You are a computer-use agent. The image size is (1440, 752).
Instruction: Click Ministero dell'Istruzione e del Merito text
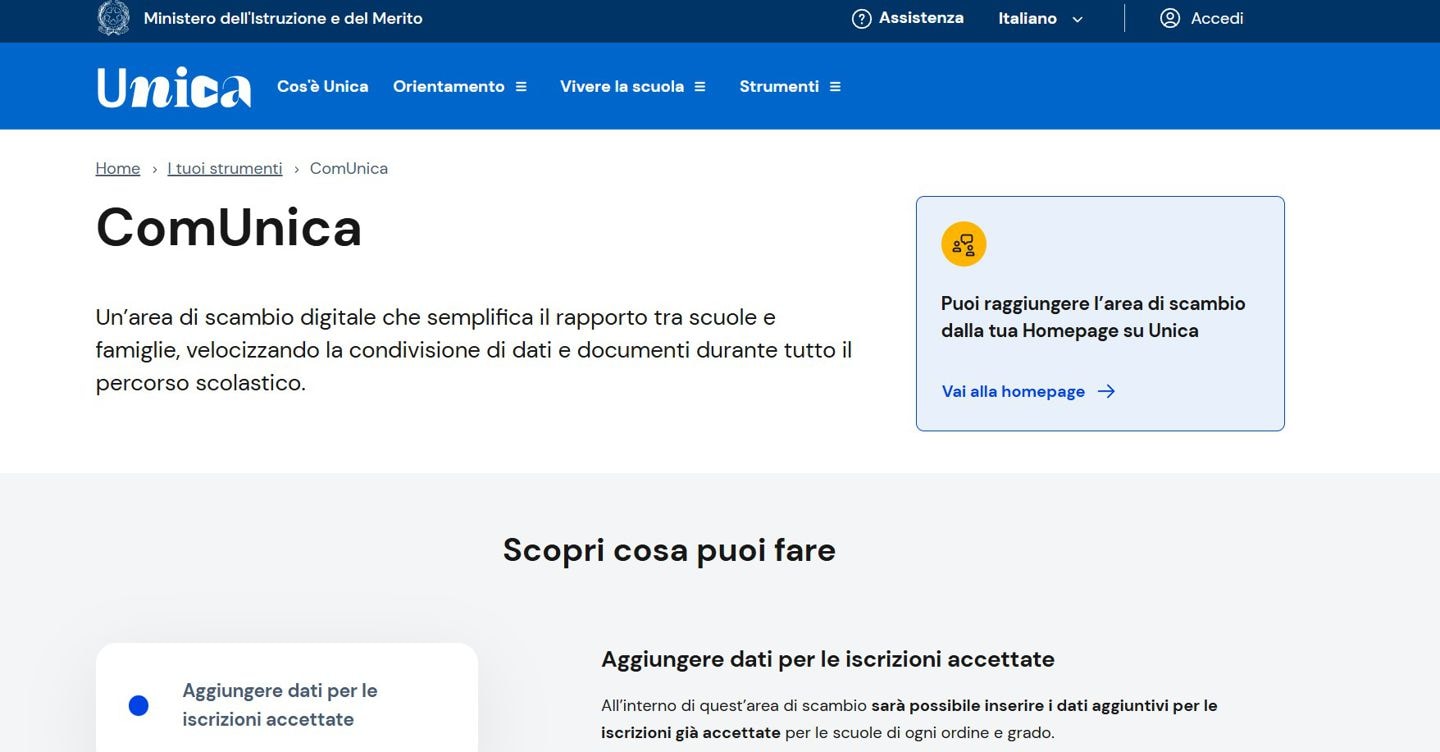(283, 18)
